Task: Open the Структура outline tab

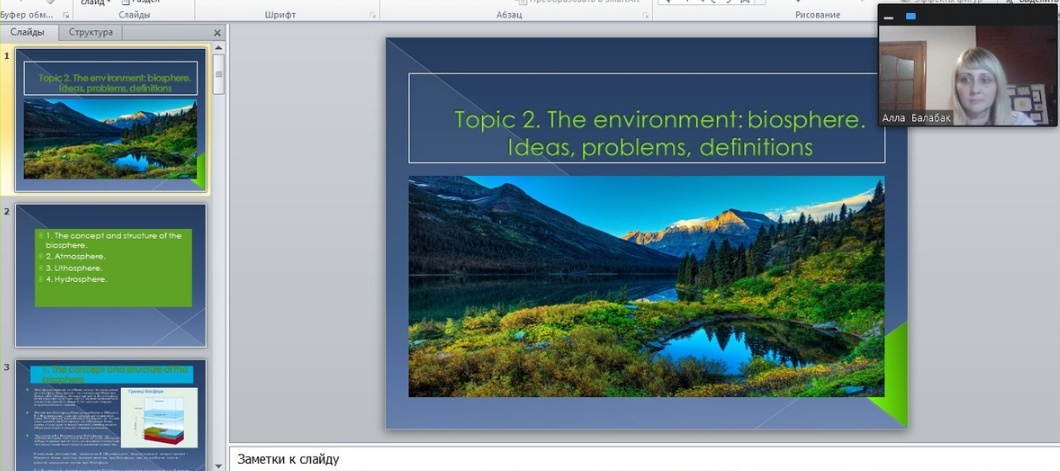Action: click(90, 32)
